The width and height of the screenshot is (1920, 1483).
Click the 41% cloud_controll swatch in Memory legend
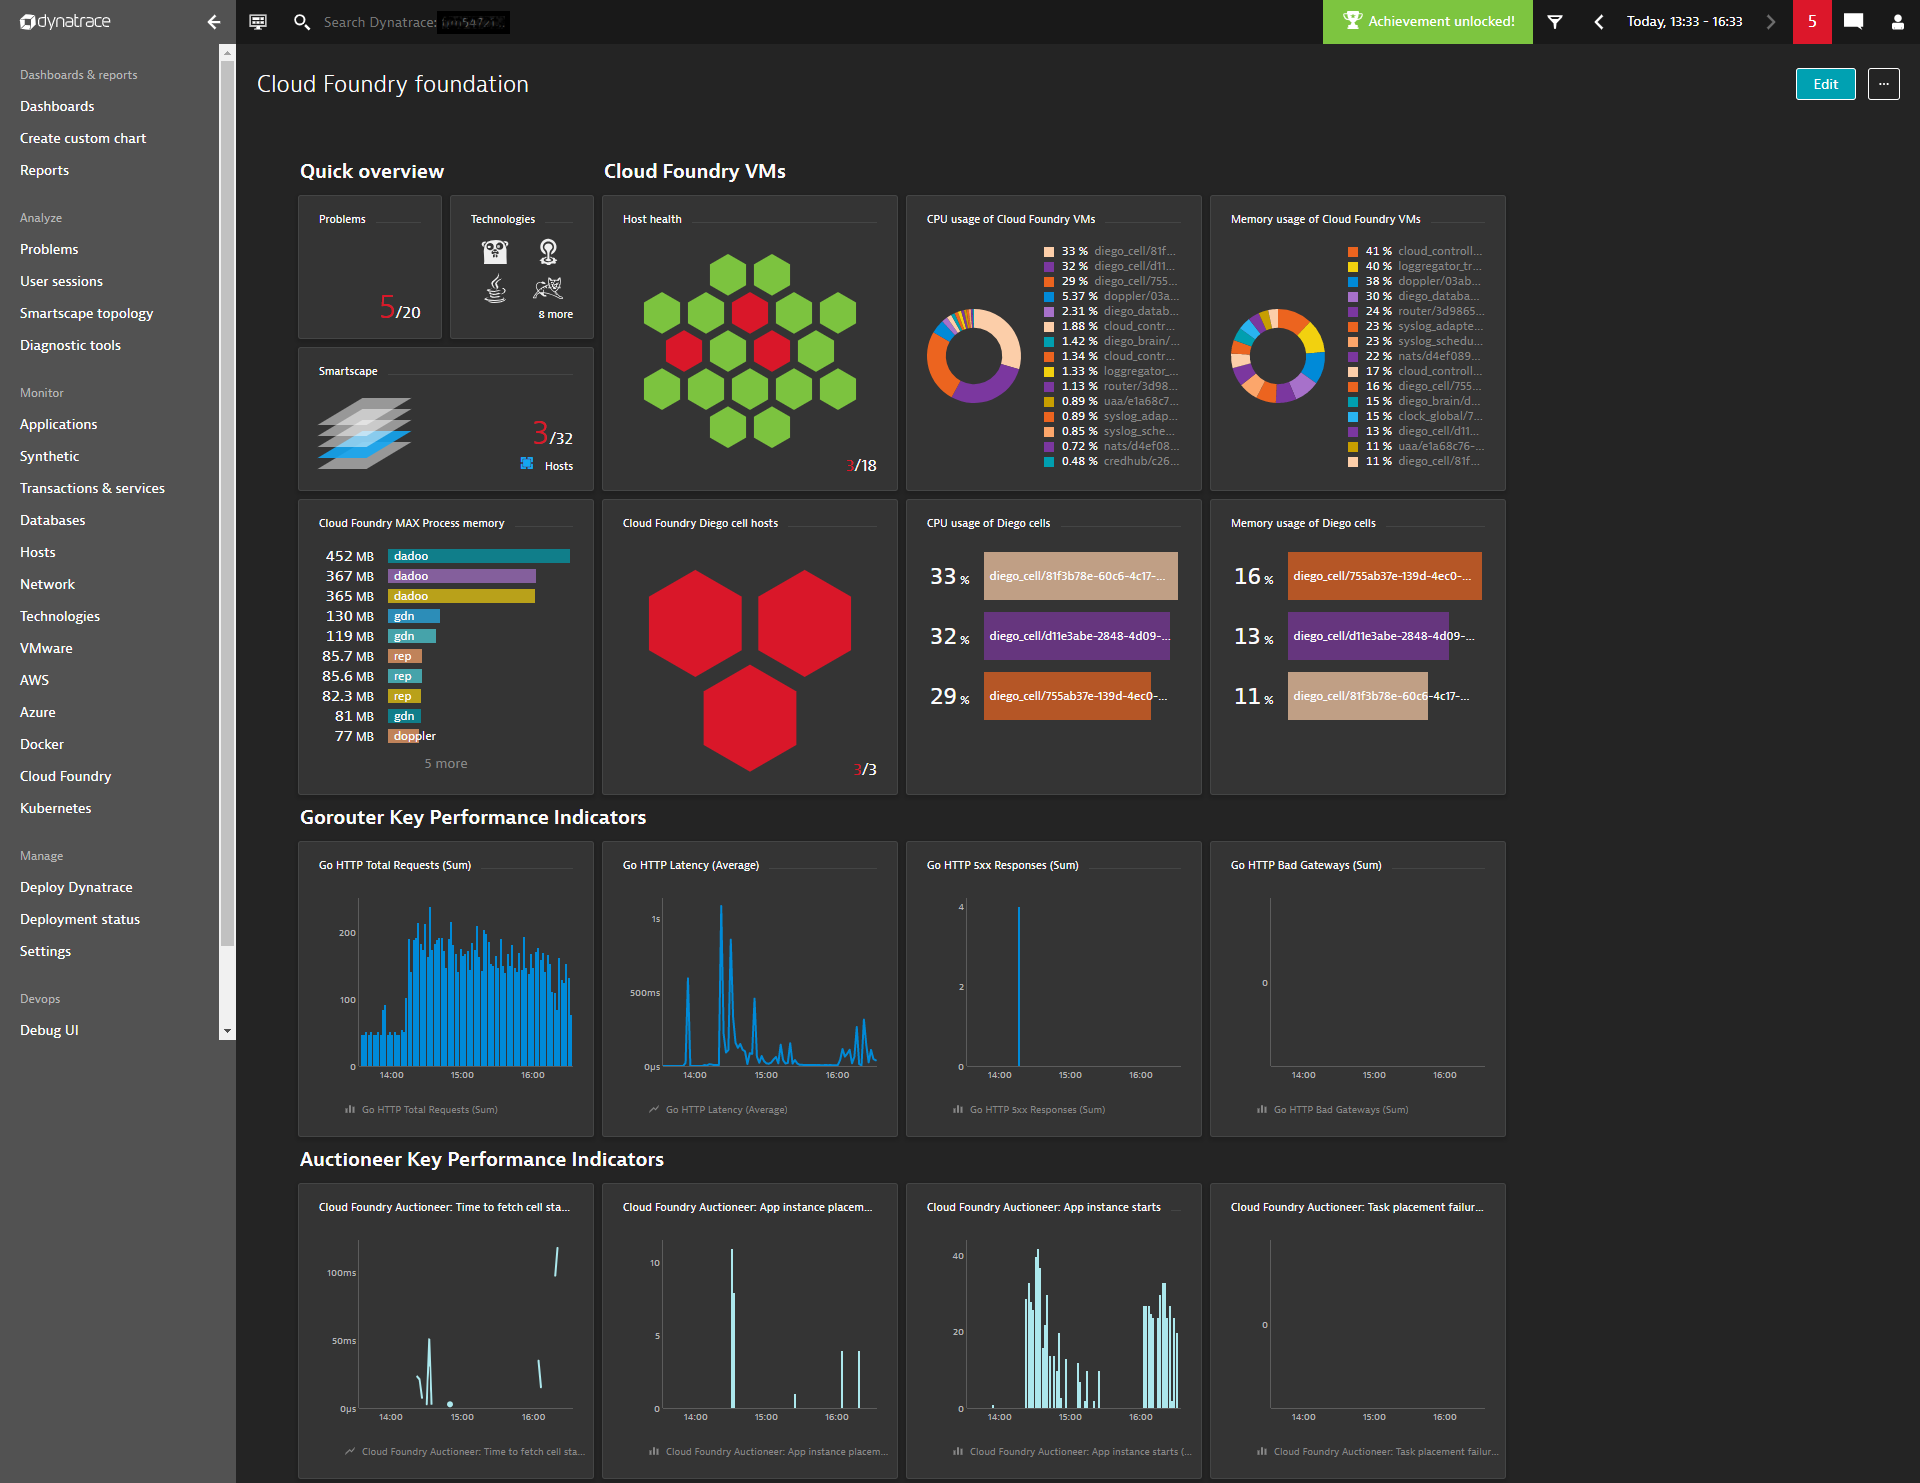(x=1353, y=252)
